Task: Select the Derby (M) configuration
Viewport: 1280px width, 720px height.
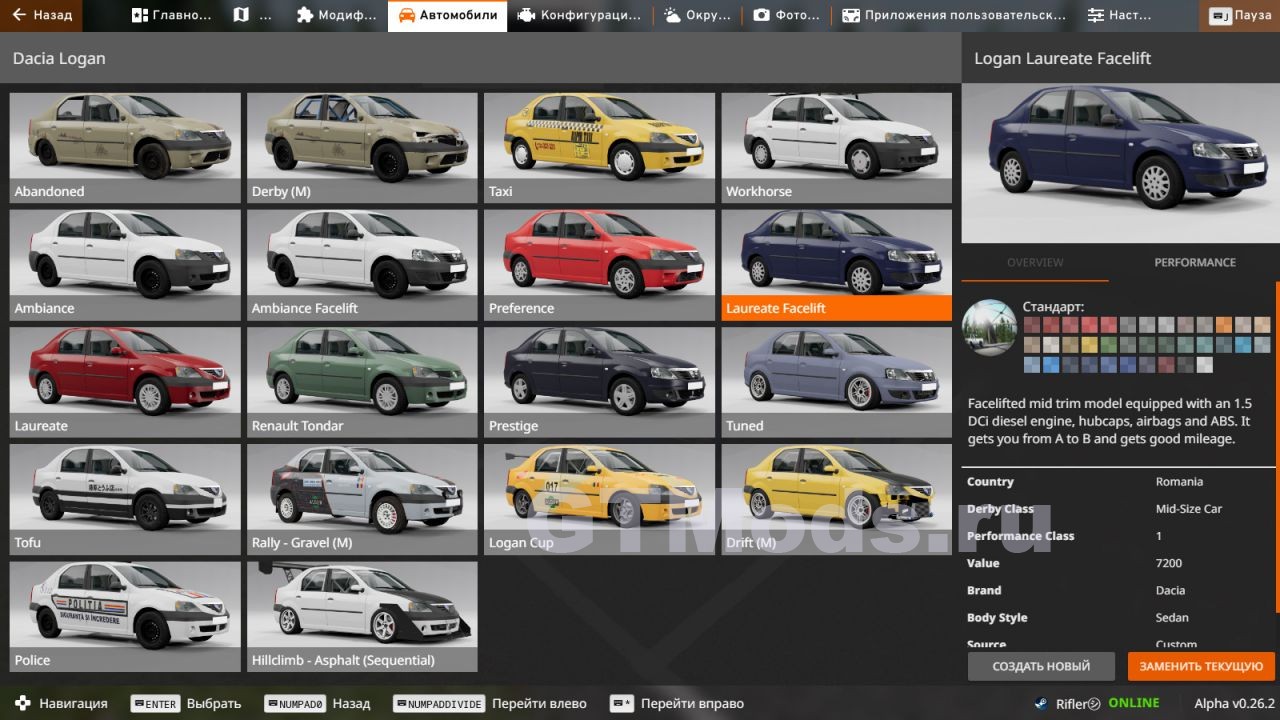Action: tap(362, 147)
